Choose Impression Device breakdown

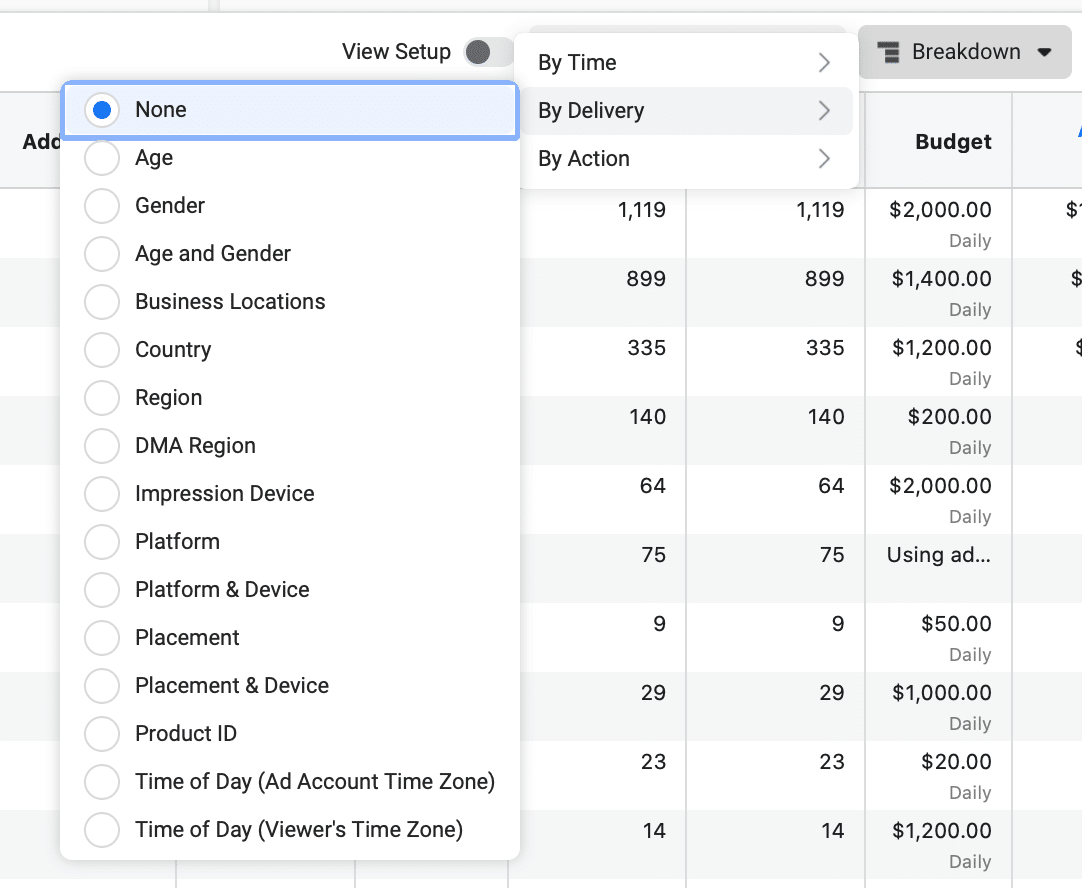pos(102,494)
